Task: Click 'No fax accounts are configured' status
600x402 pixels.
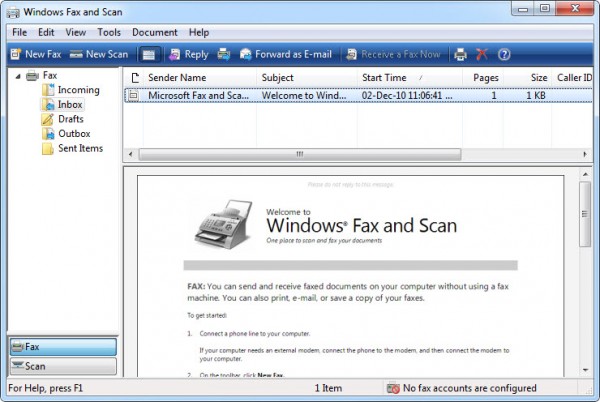Action: pos(470,388)
